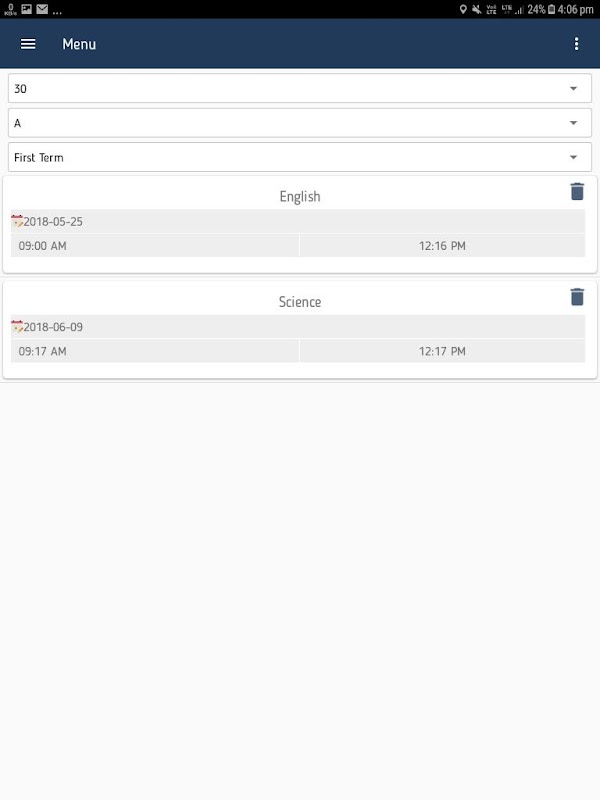The width and height of the screenshot is (600, 800).
Task: Select the English exam date 2018-05-25
Action: 54,222
